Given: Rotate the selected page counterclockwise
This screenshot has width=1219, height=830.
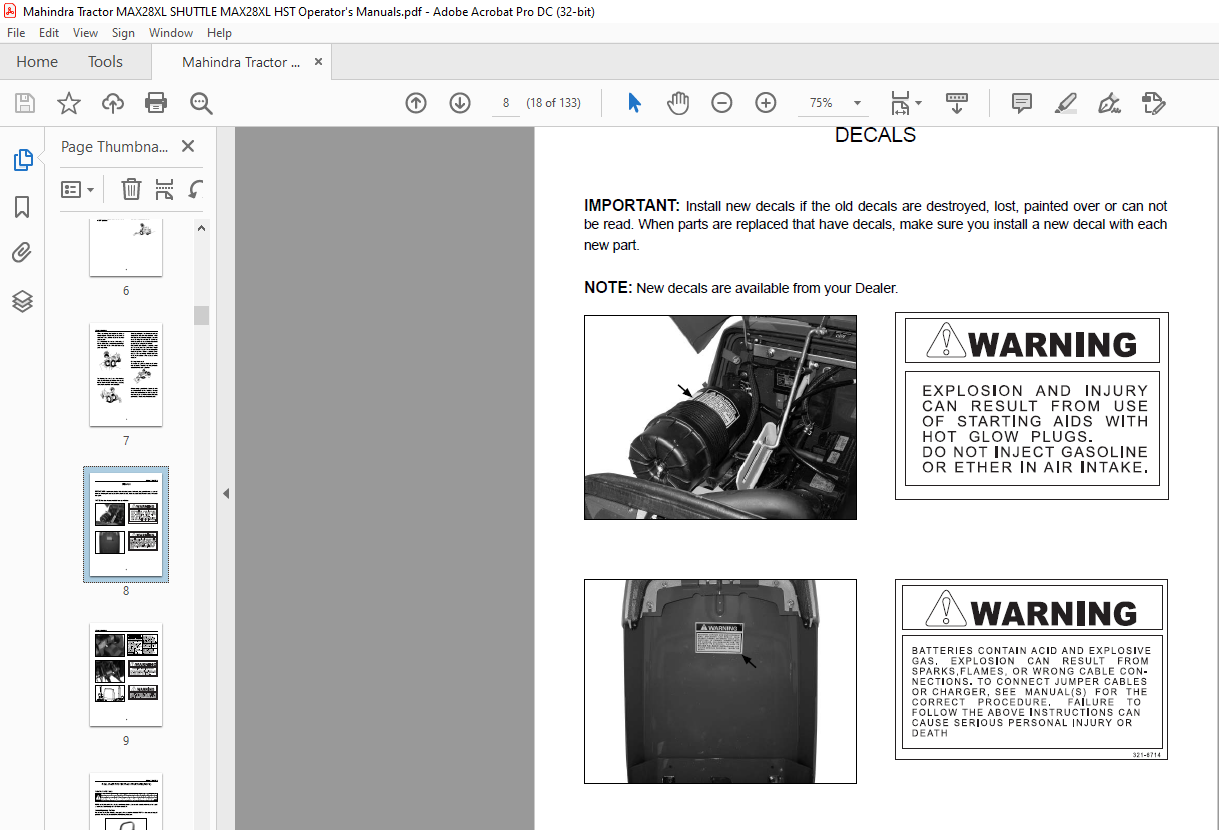Looking at the screenshot, I should click(196, 189).
